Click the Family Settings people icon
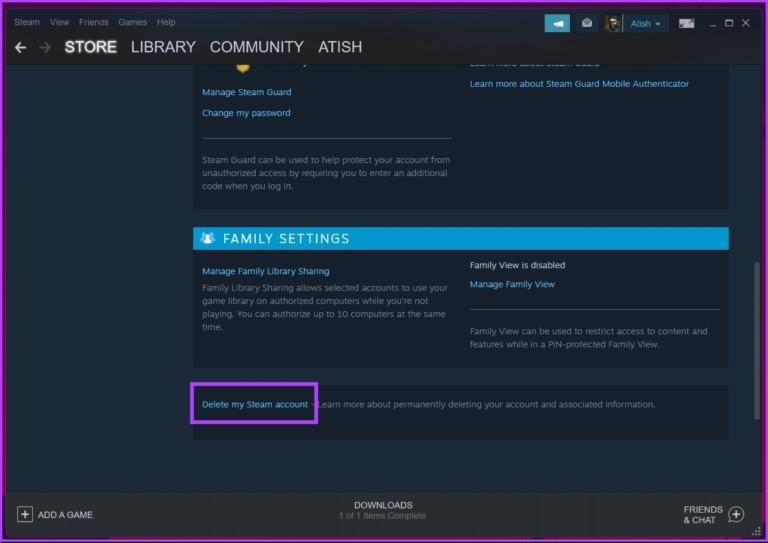Viewport: 768px width, 543px height. click(207, 238)
